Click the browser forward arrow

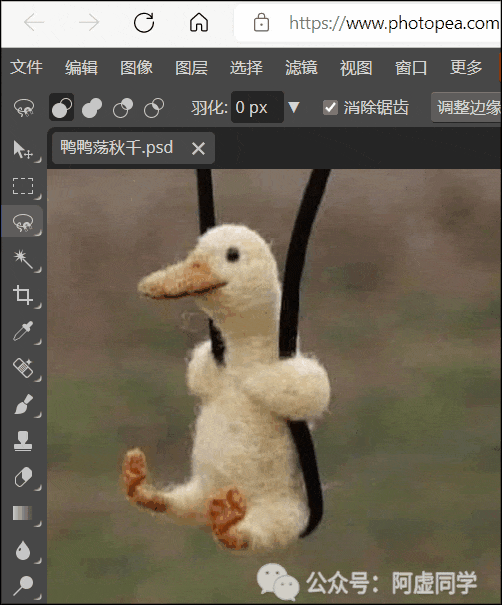coord(89,23)
